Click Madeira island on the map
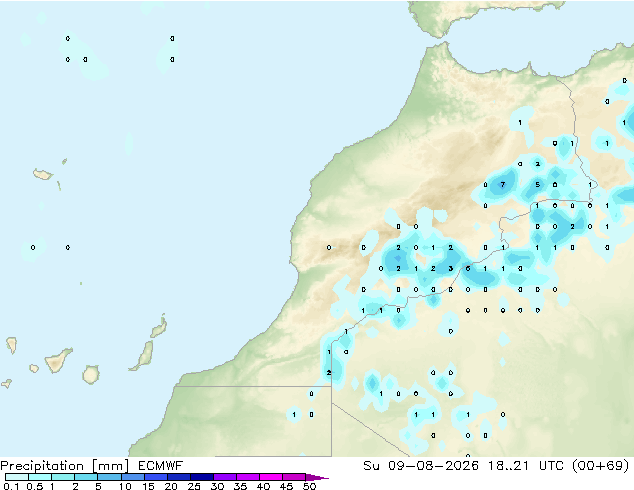Image resolution: width=634 pixels, height=490 pixels. pos(43,175)
